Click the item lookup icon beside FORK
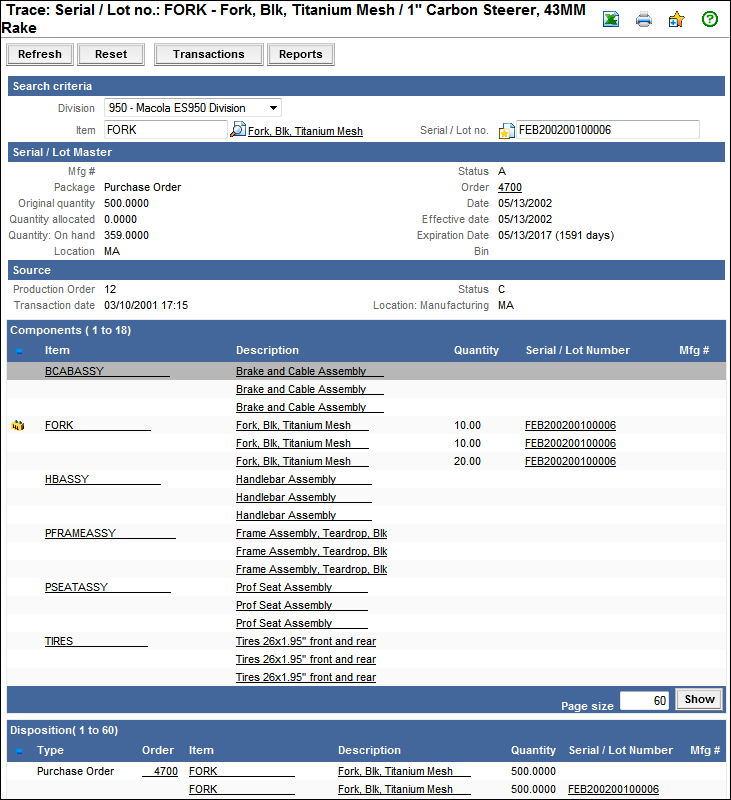This screenshot has height=800, width=731. [238, 130]
